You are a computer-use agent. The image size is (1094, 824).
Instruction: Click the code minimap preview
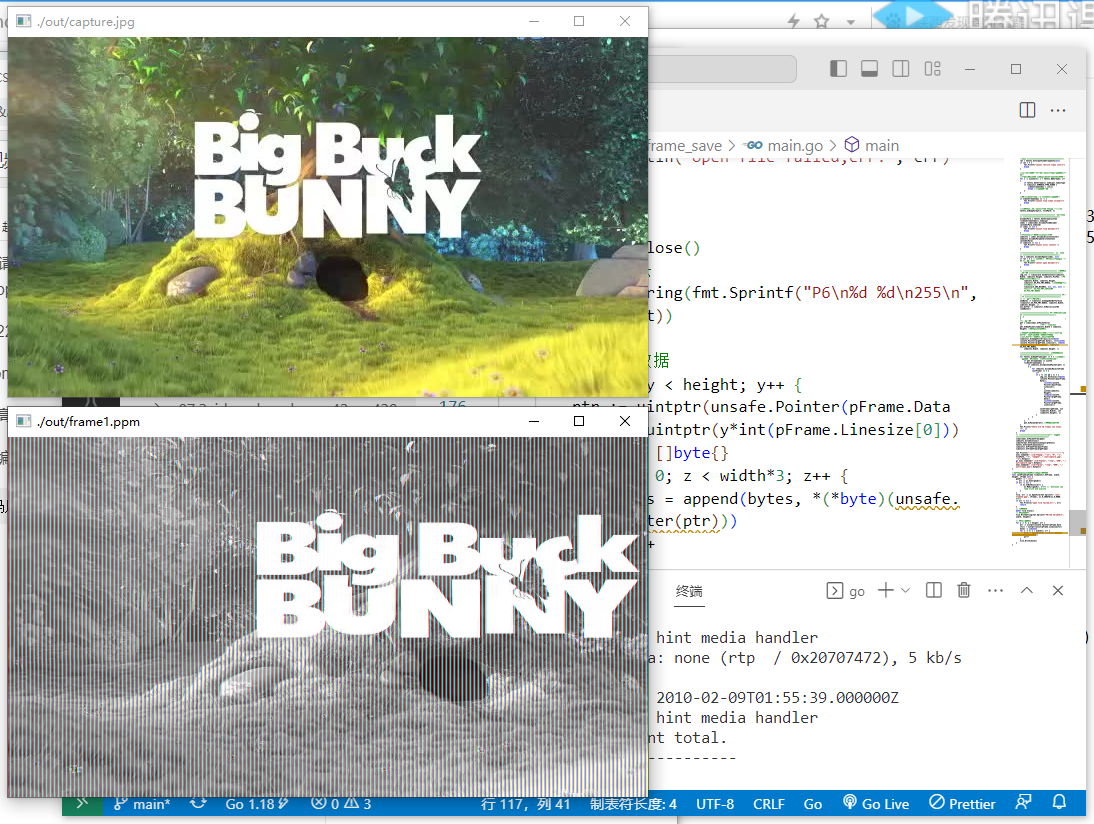click(1040, 352)
